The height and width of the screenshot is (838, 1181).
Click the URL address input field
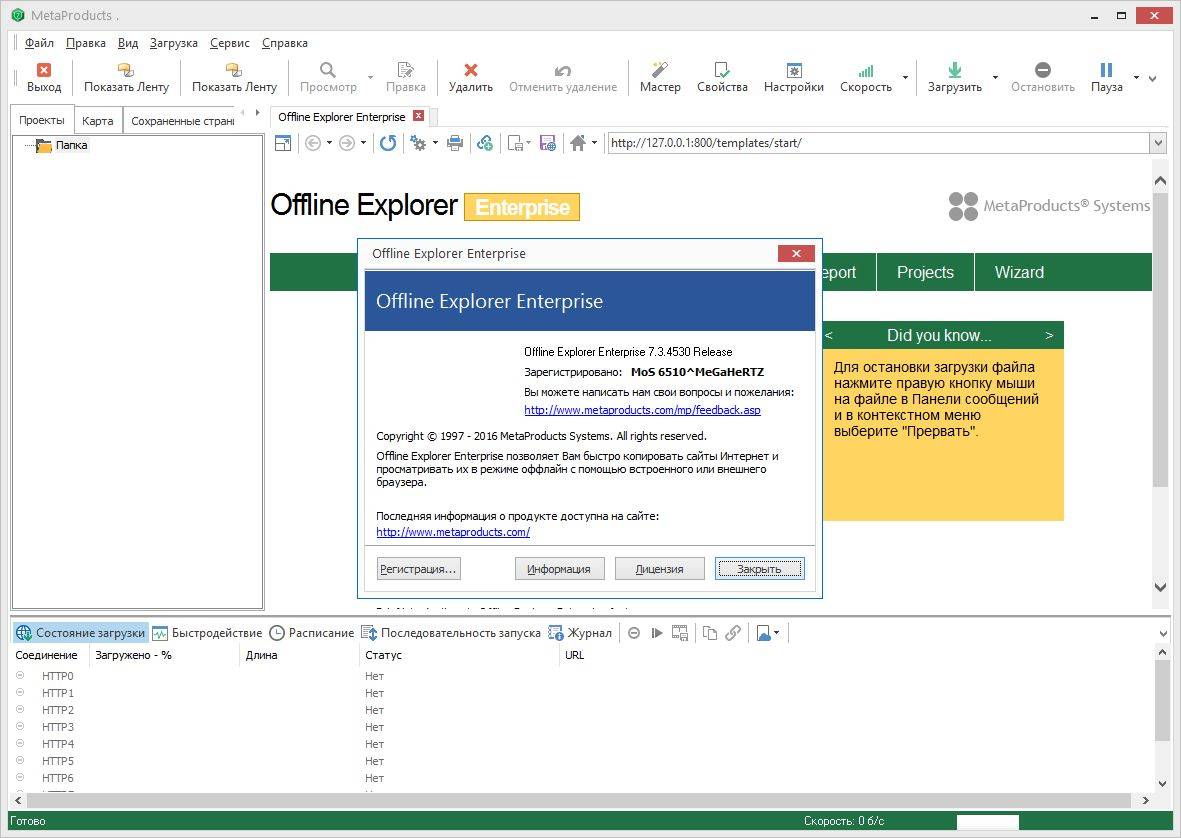(x=878, y=143)
